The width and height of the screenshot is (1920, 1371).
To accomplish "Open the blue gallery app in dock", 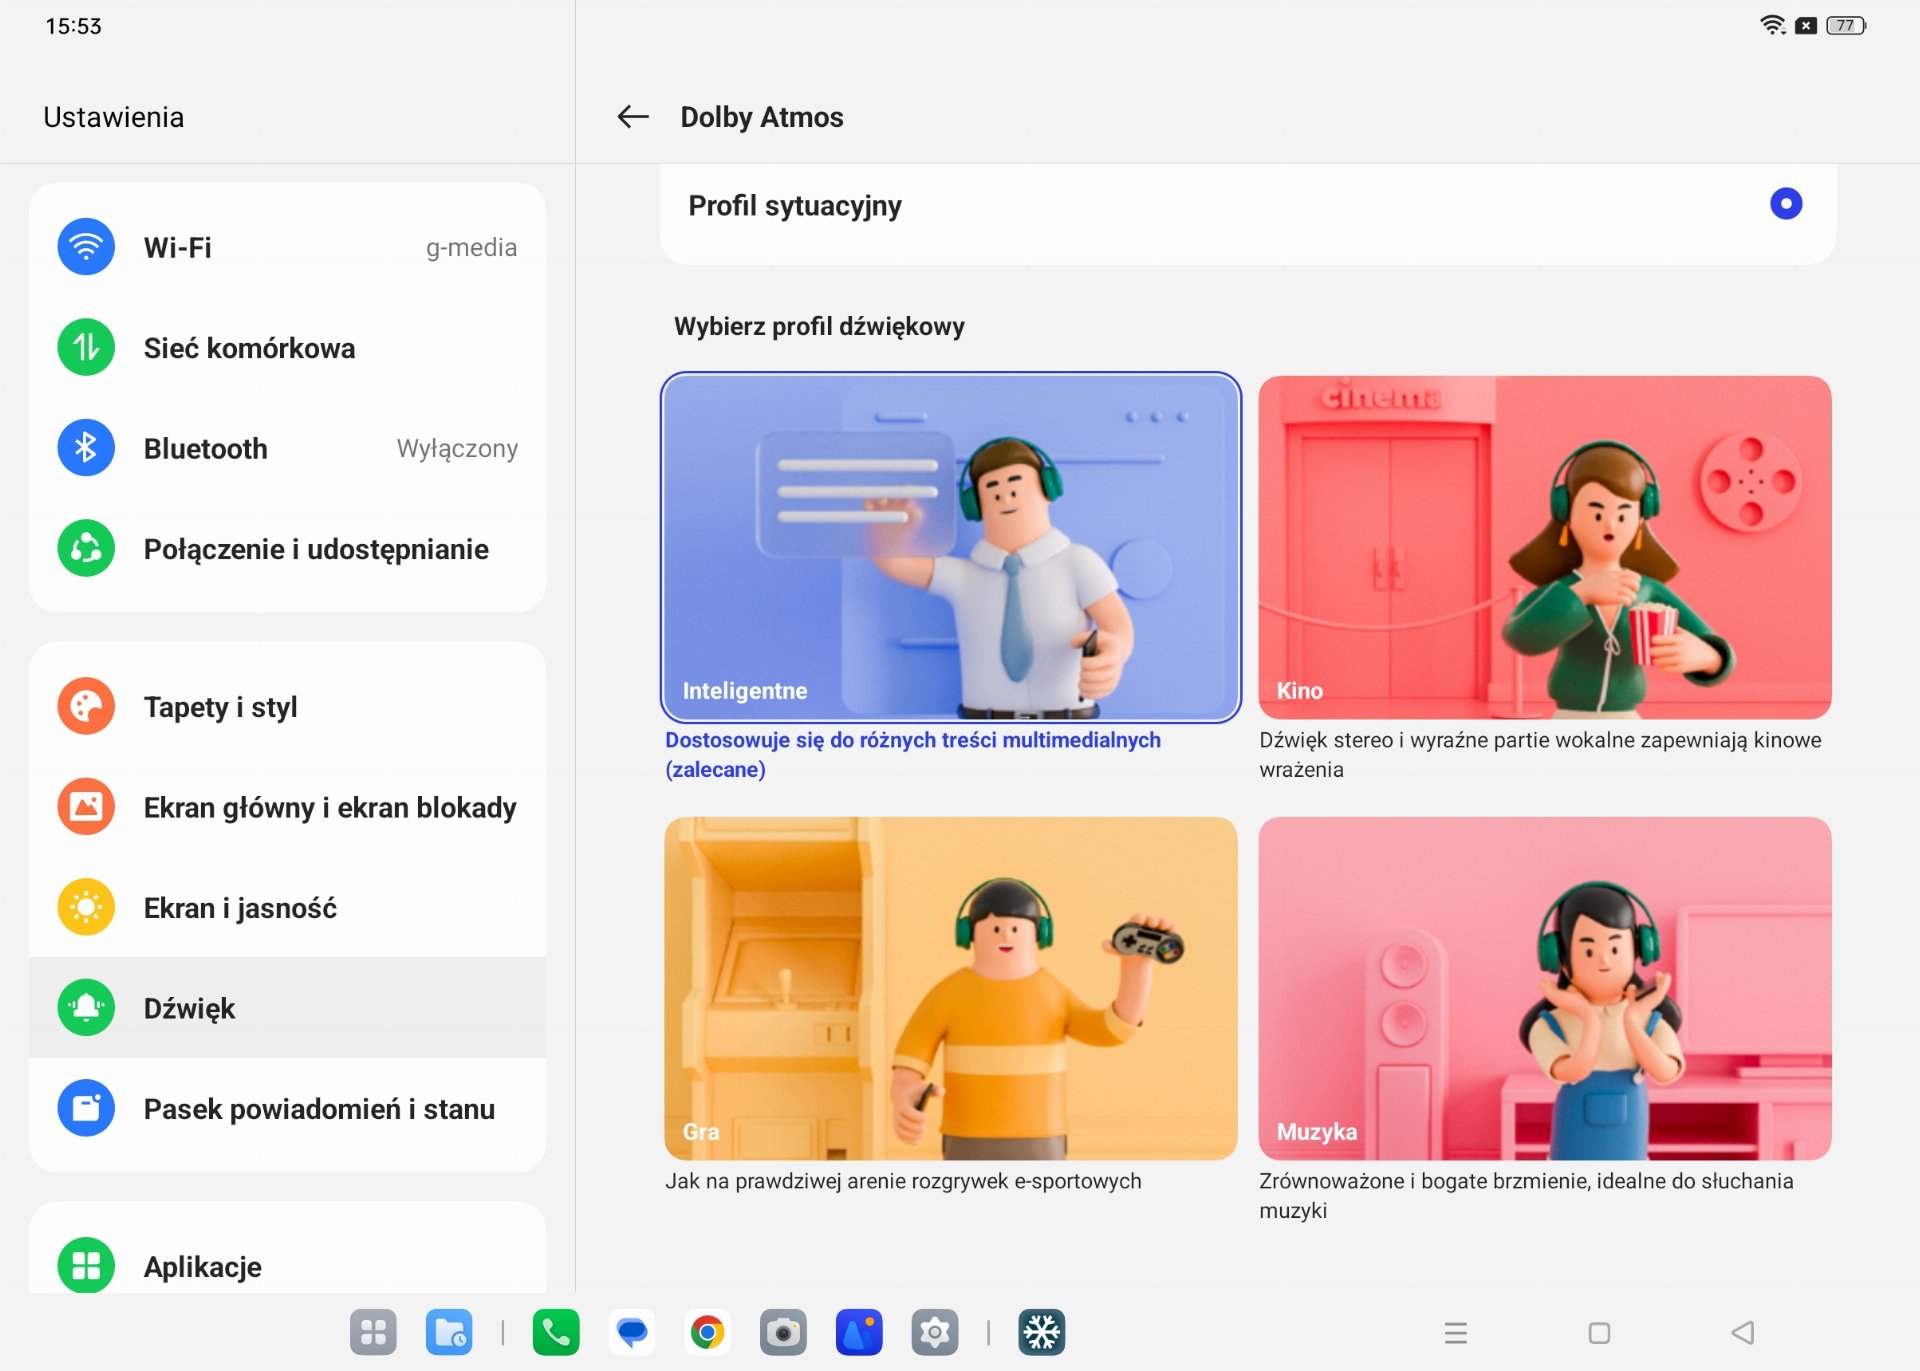I will [859, 1332].
